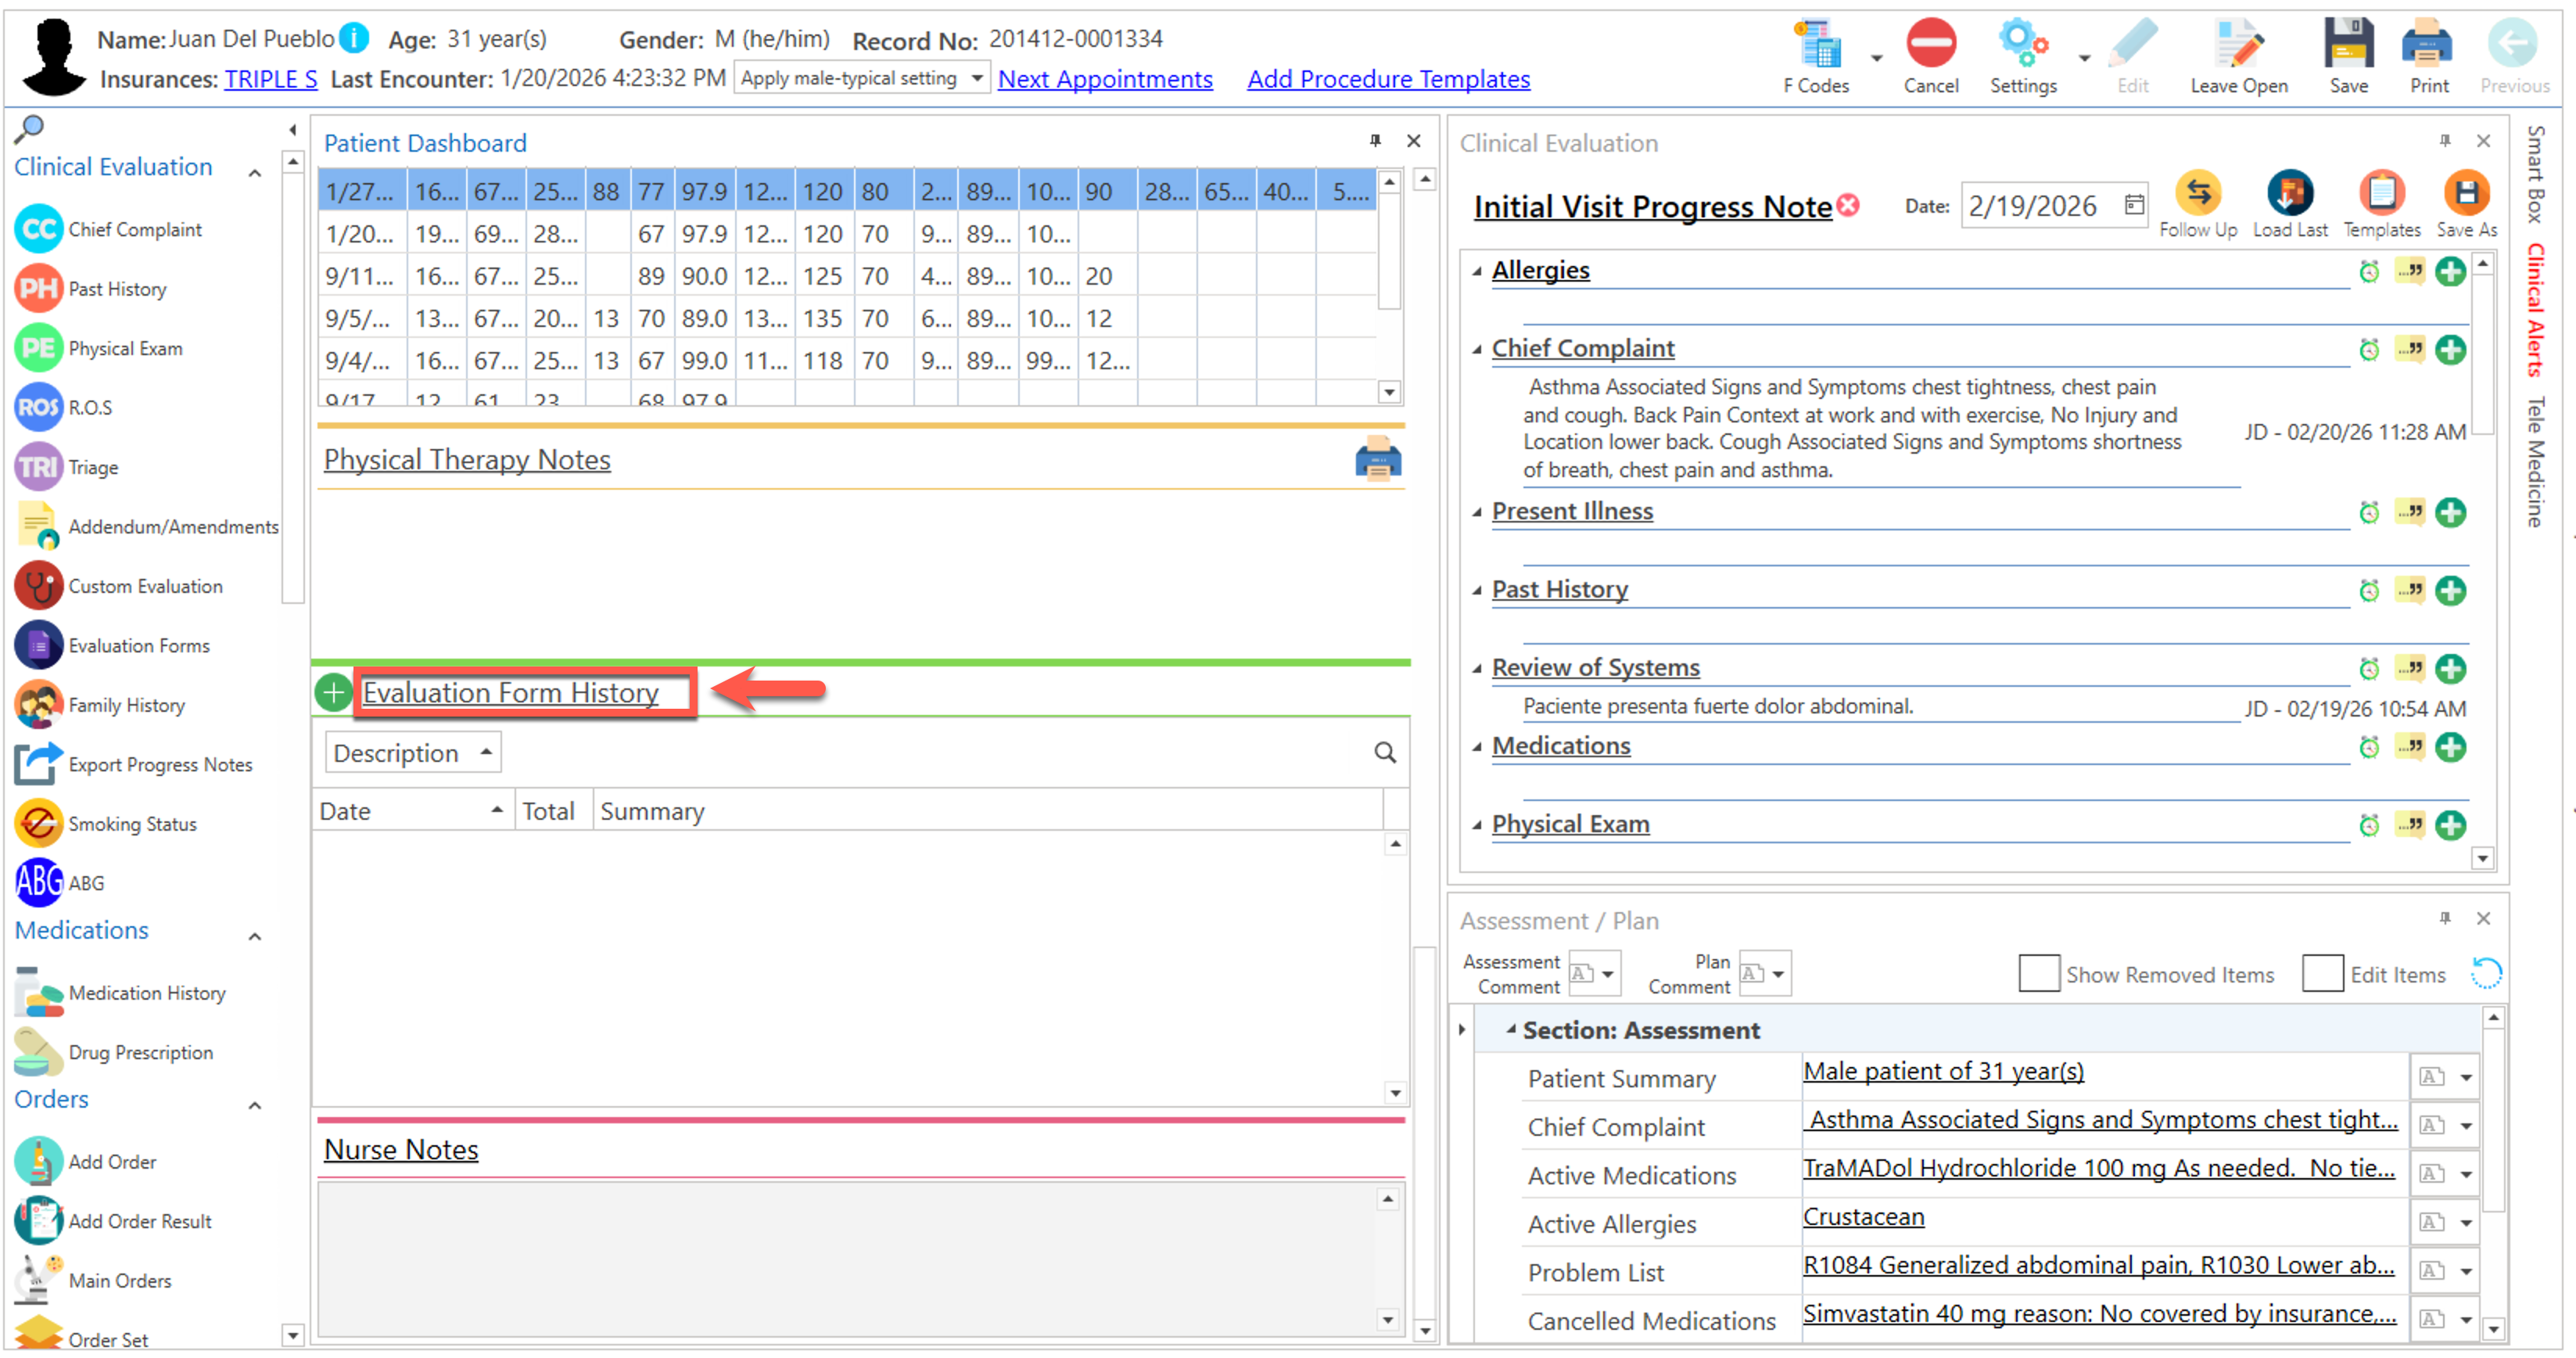The image size is (2576, 1358).
Task: Click the Add Procedure Templates link
Action: 1387,79
